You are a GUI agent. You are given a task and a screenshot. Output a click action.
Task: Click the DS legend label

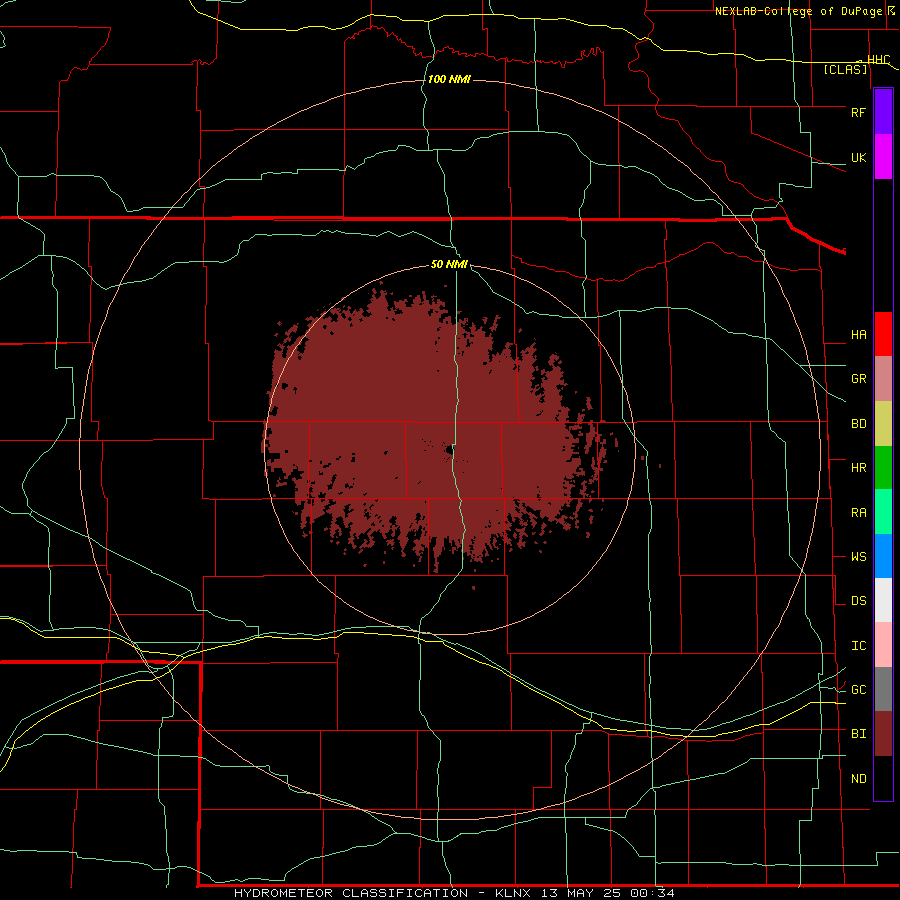point(858,601)
